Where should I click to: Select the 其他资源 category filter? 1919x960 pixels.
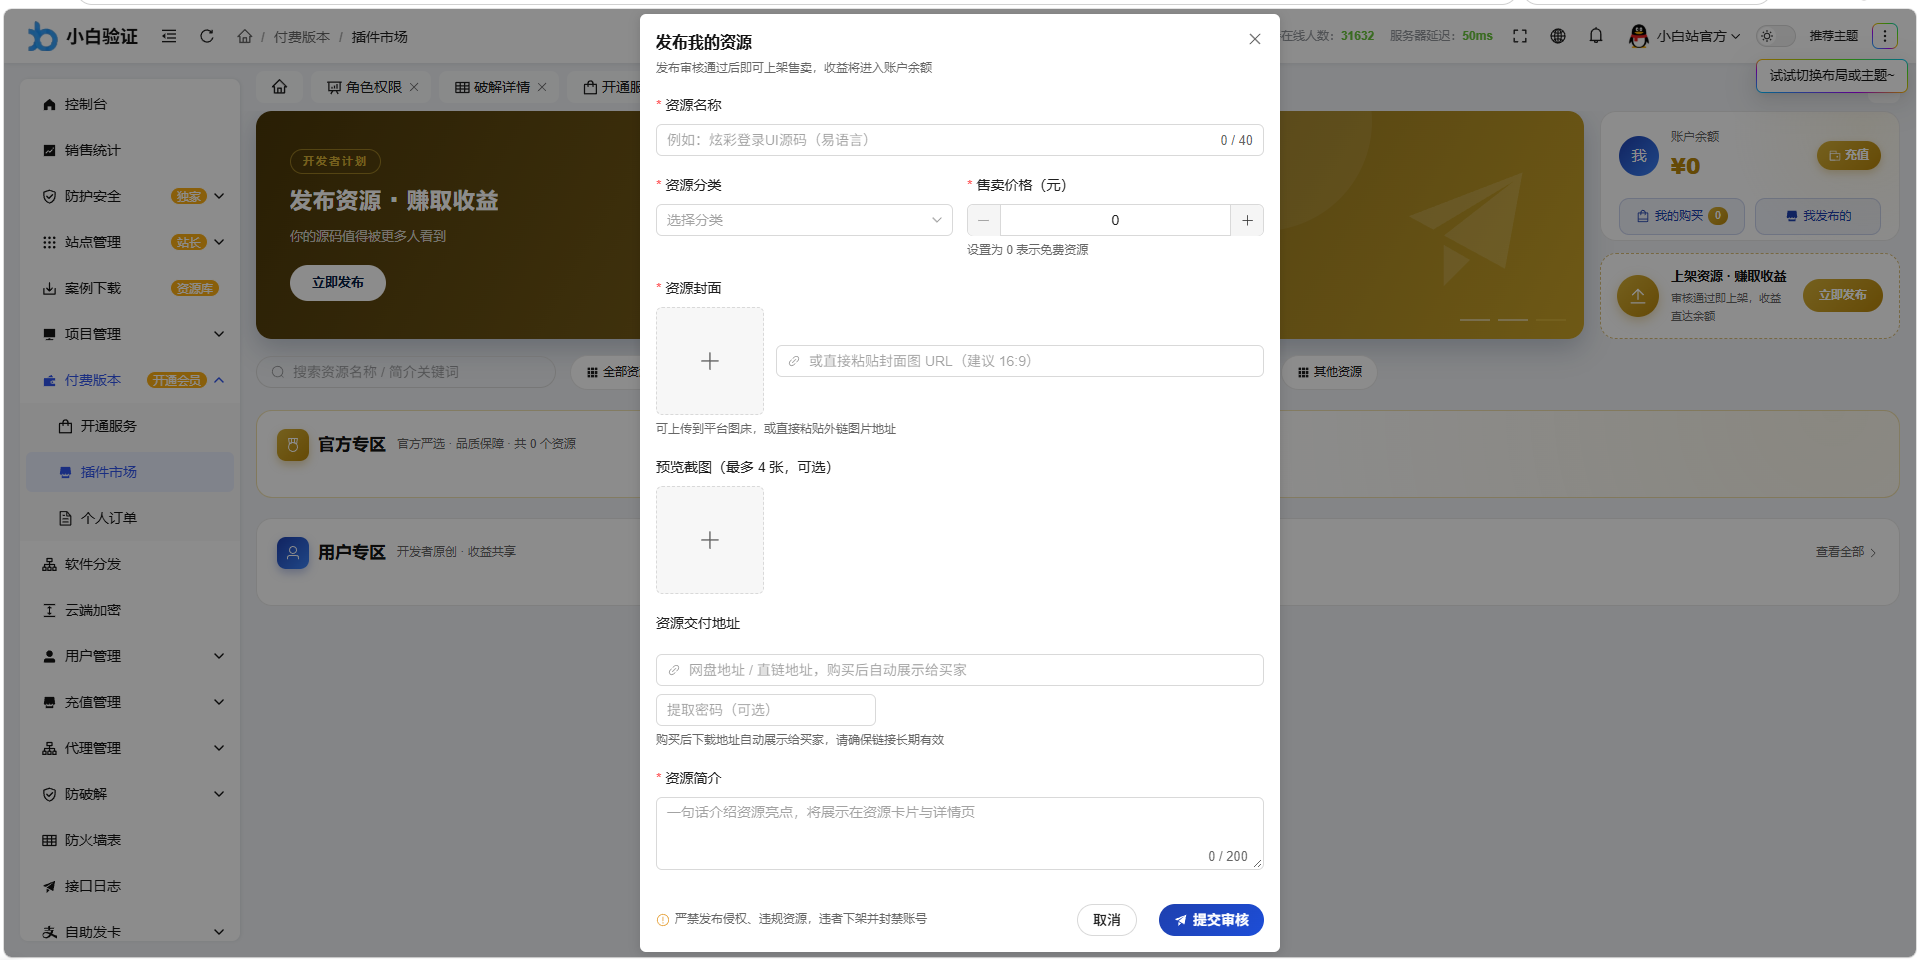tap(1330, 372)
